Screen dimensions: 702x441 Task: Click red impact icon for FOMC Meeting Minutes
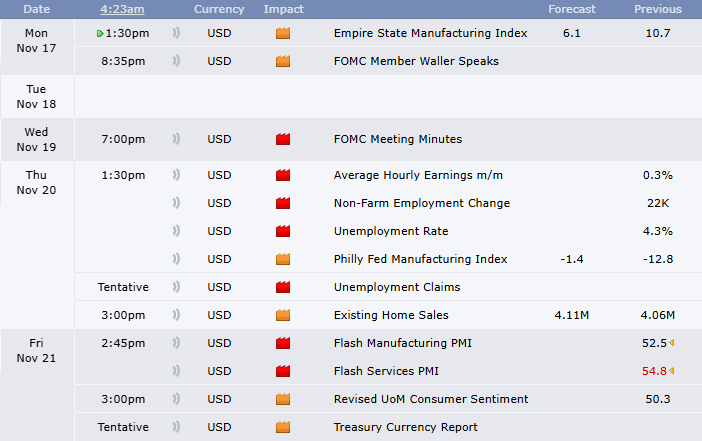[283, 139]
